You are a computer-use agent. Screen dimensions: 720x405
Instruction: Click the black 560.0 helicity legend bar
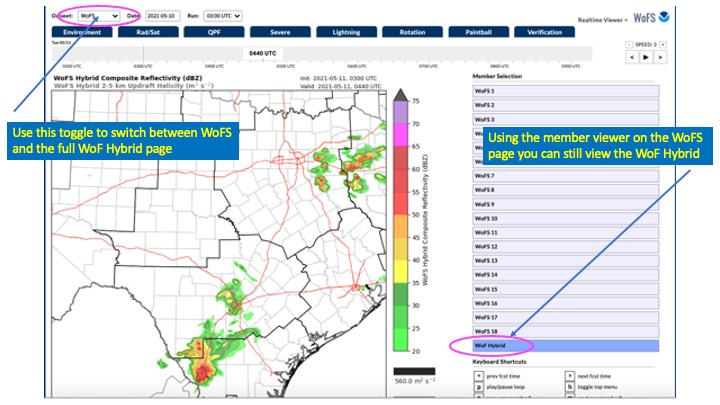click(x=414, y=371)
